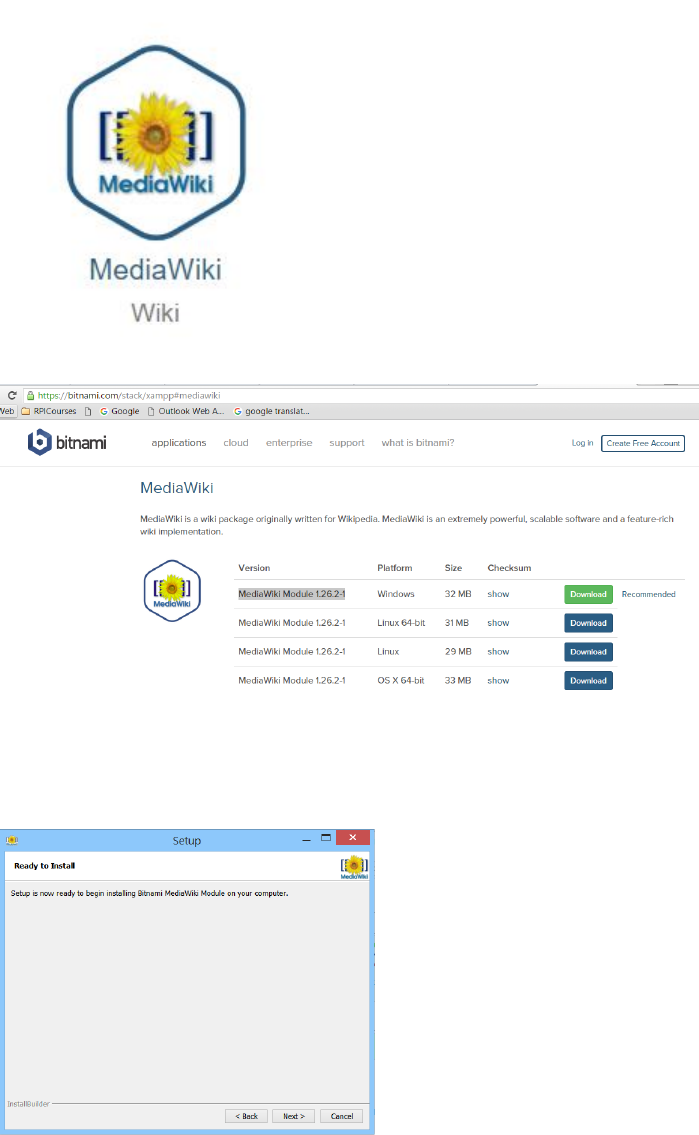Click the '32 MB' size cell

[x=457, y=594]
